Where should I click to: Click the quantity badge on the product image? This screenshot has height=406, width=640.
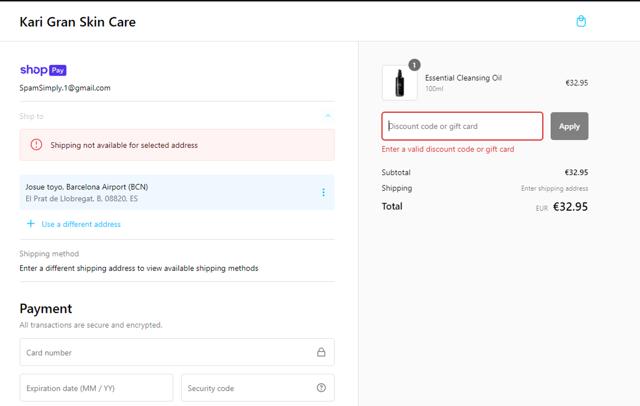tap(414, 65)
